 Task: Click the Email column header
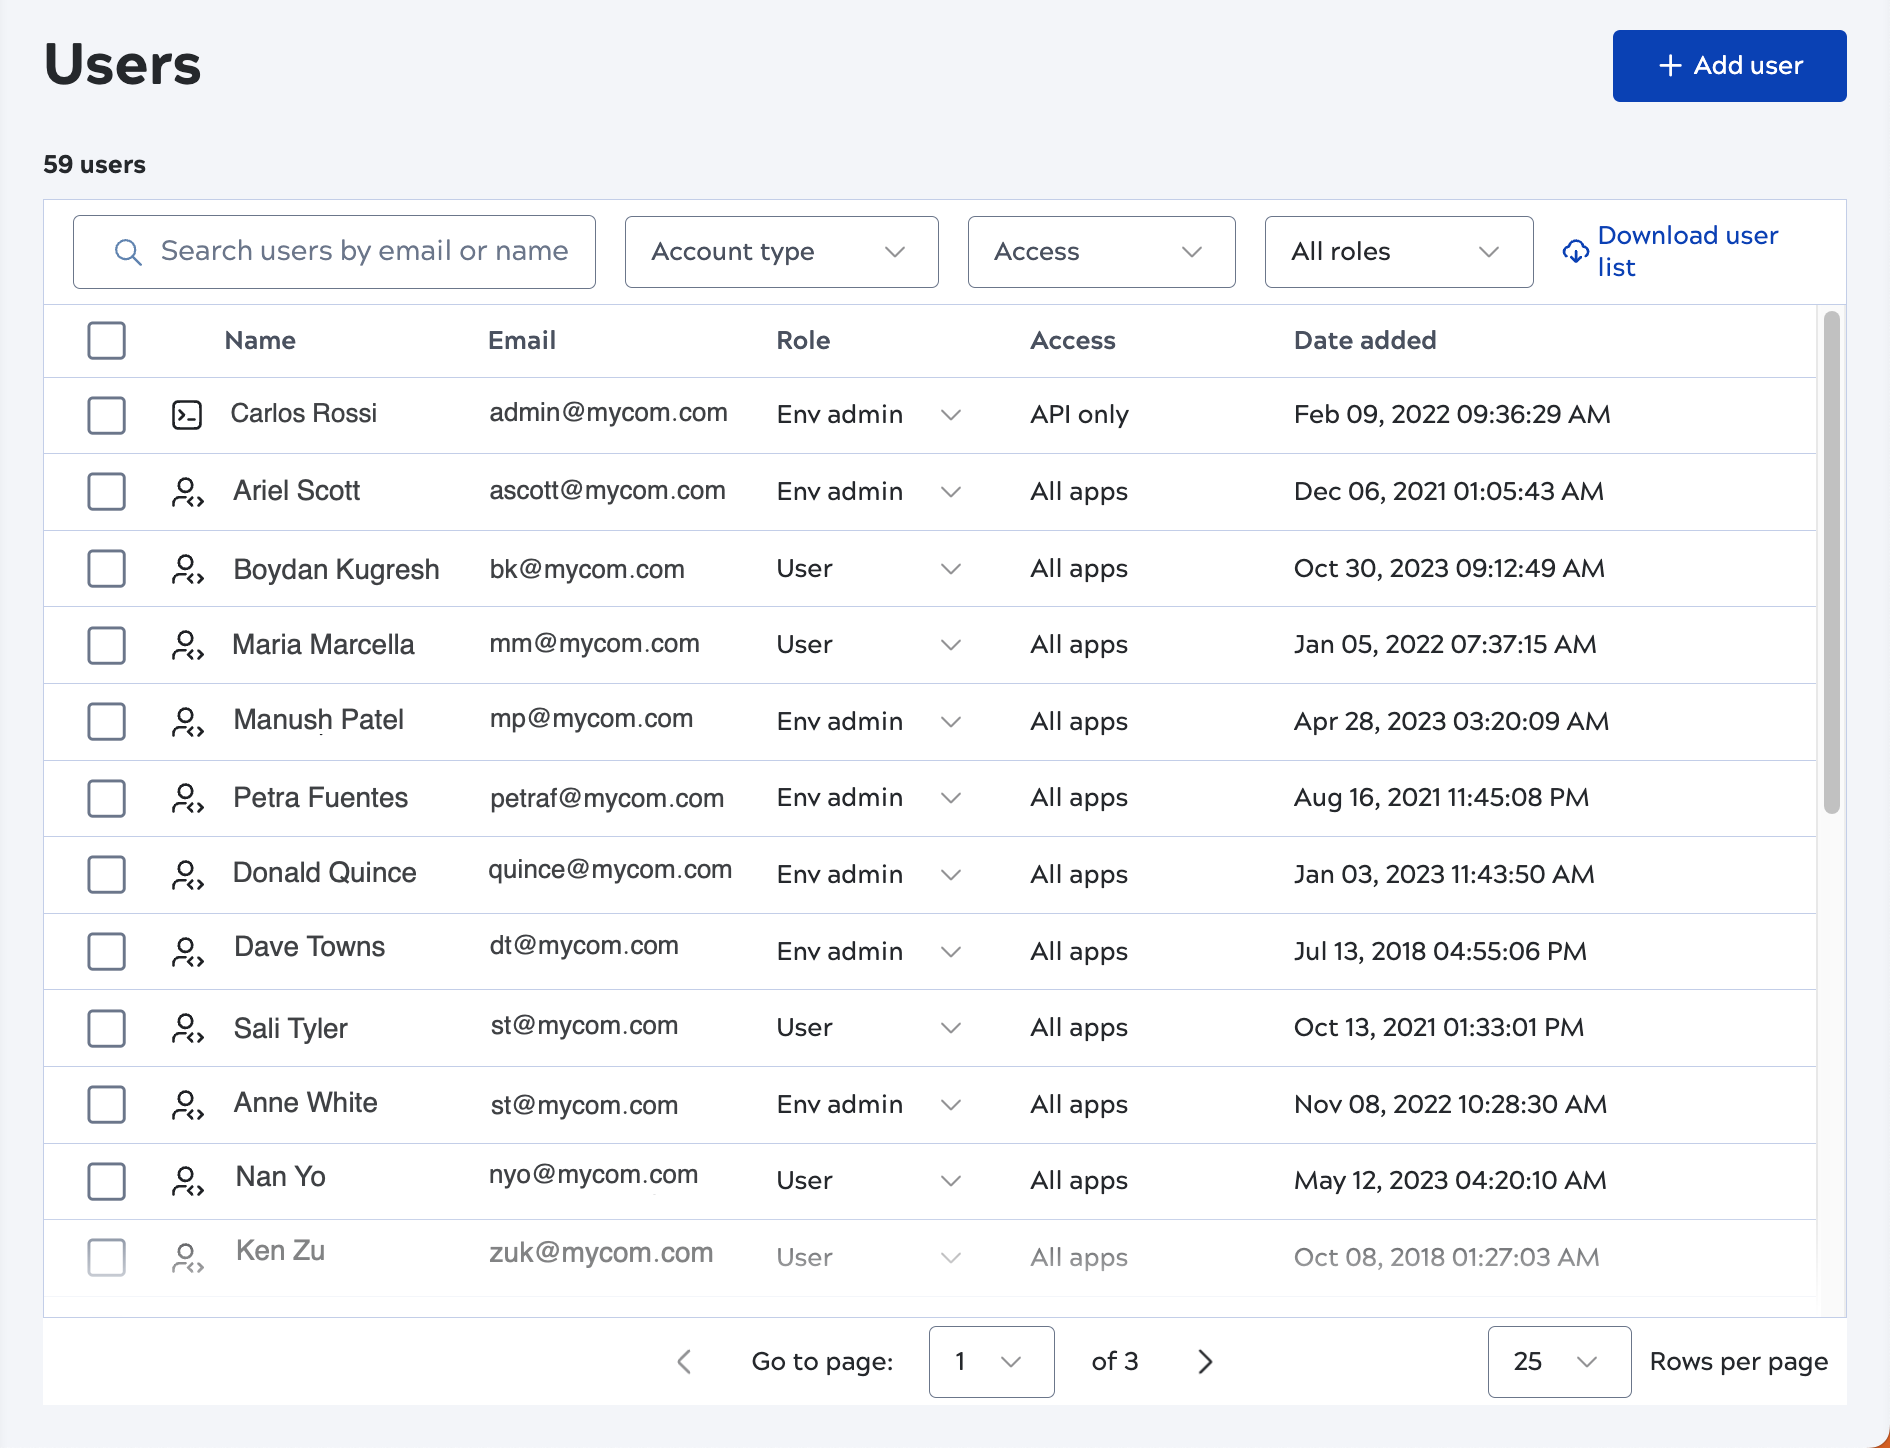click(521, 340)
